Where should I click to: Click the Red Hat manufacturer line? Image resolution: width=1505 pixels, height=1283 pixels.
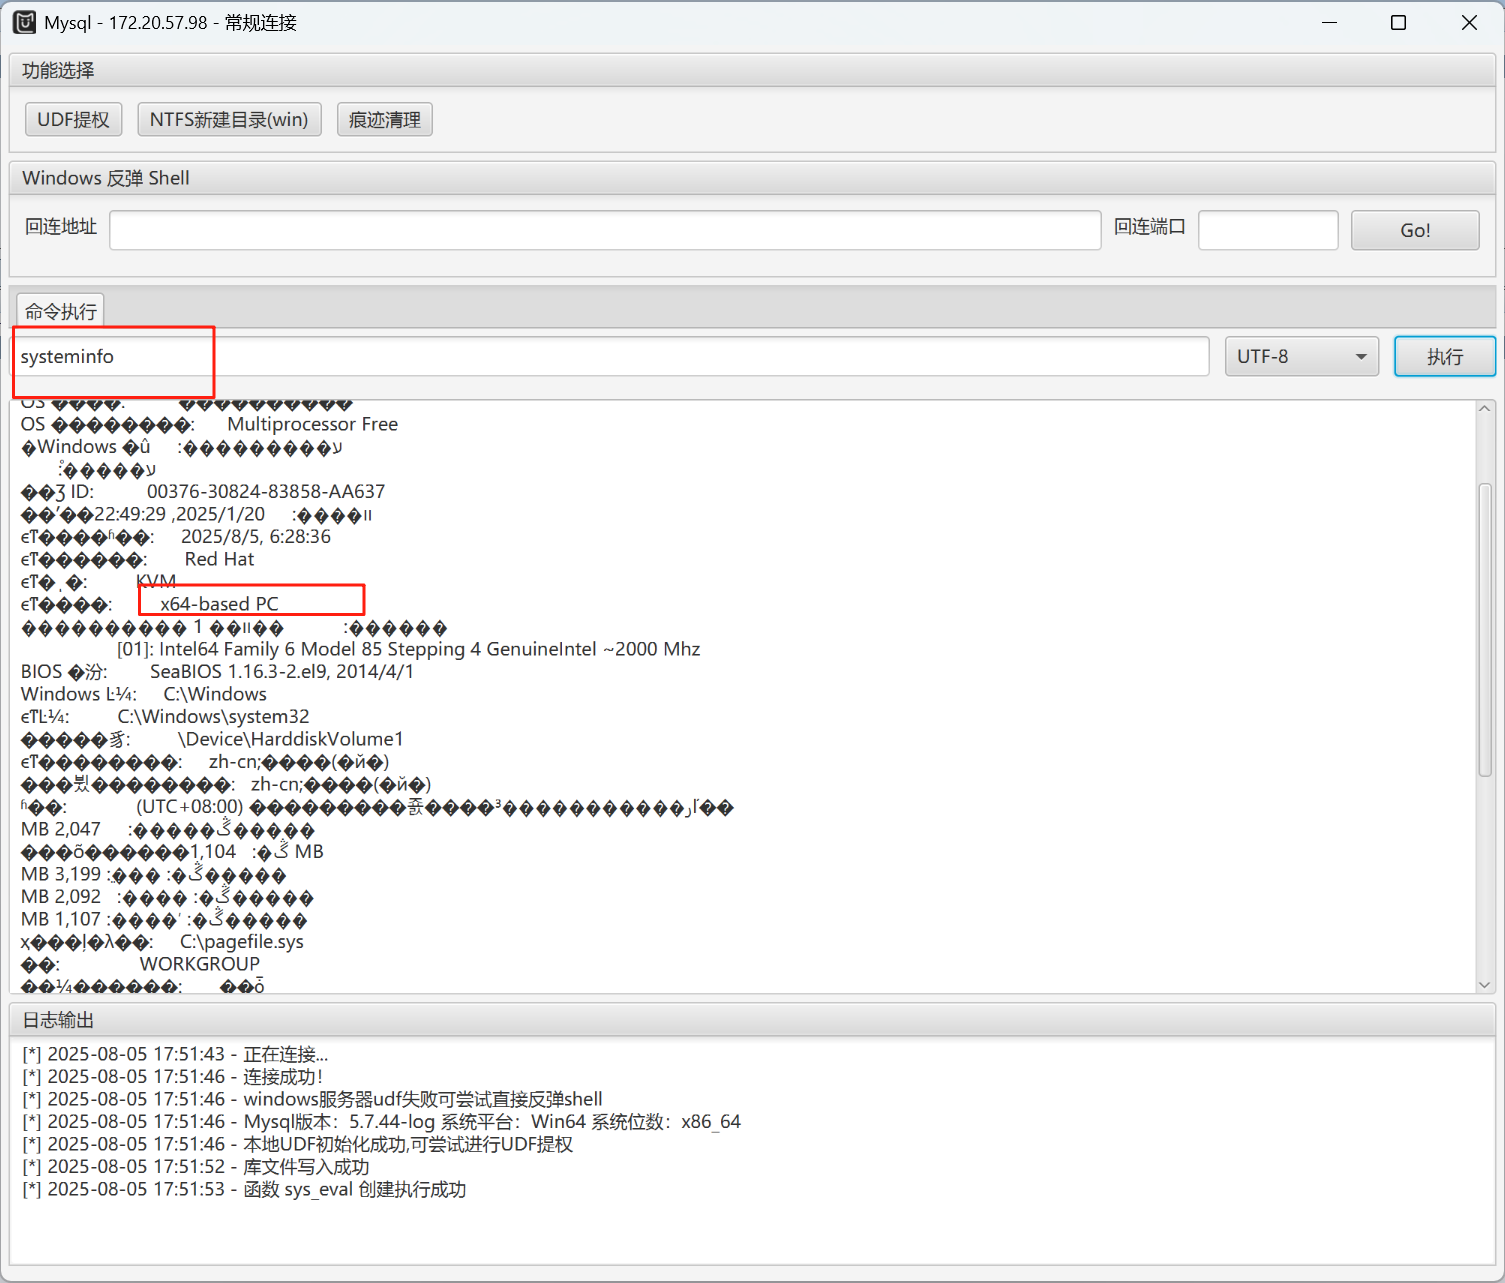[219, 559]
